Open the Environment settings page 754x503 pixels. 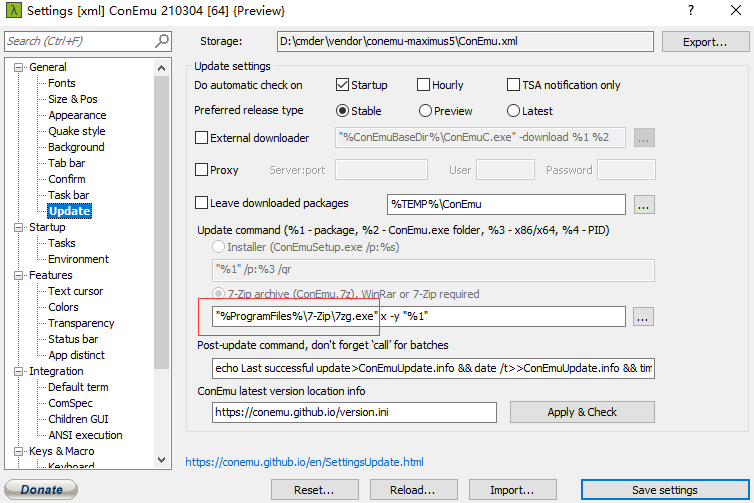[78, 259]
